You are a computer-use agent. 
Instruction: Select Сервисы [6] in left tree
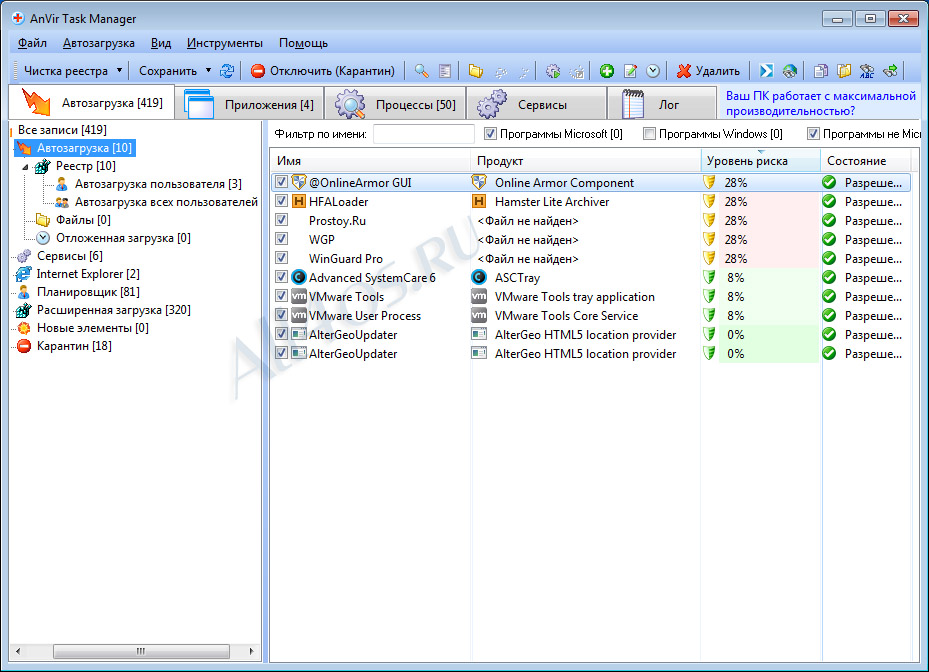69,256
